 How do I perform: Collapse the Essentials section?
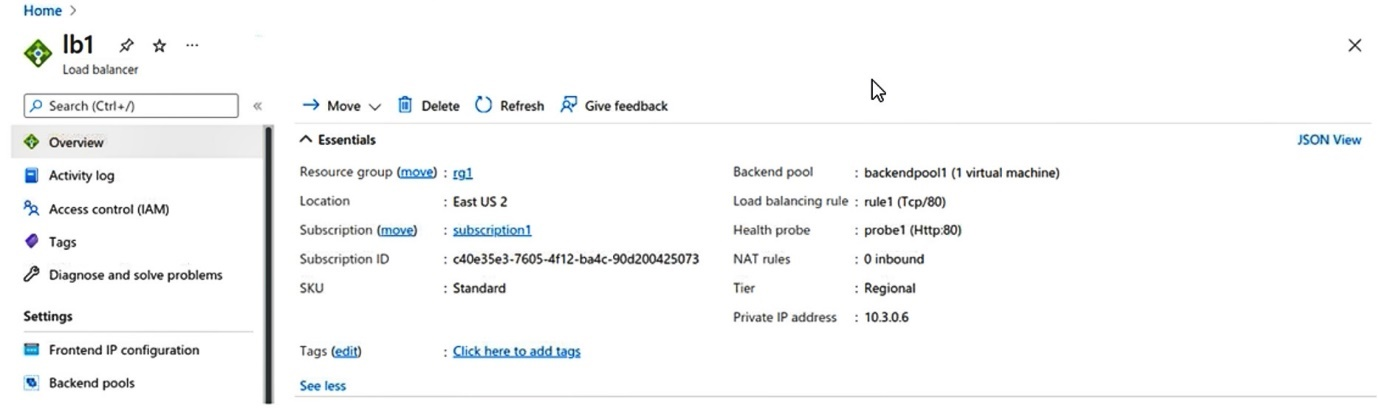coord(306,140)
